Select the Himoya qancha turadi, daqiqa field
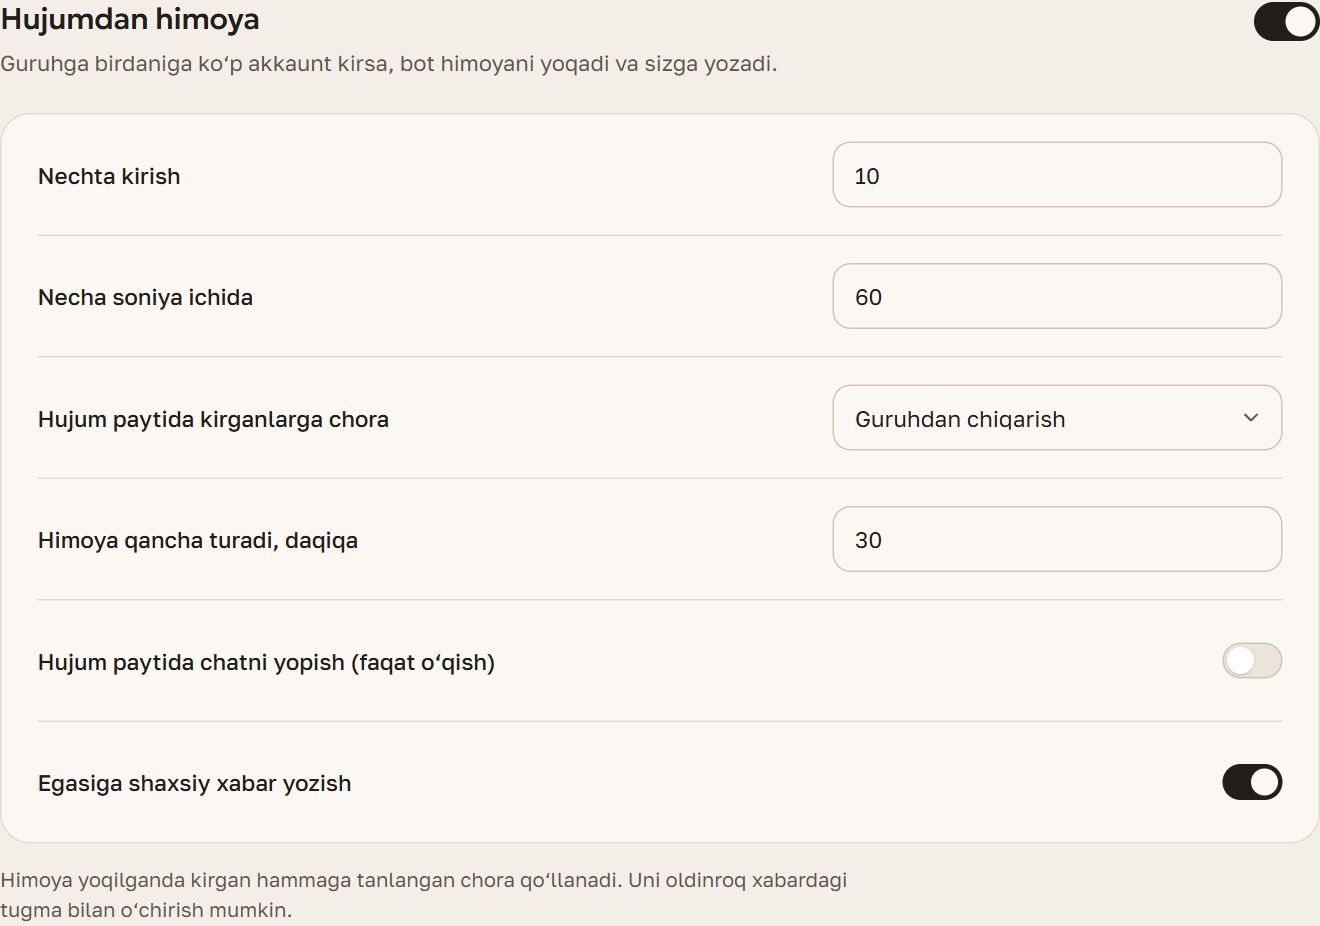1320x926 pixels. point(1057,539)
